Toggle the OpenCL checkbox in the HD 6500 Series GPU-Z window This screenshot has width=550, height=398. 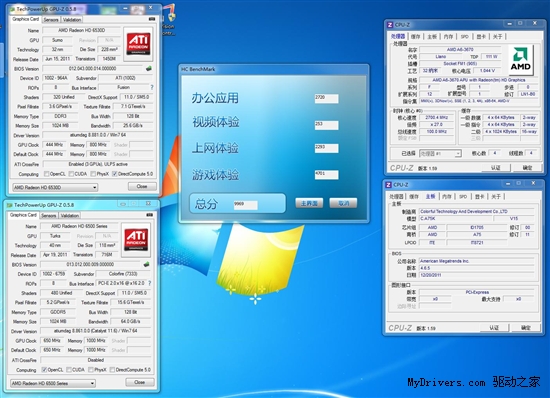coord(44,370)
